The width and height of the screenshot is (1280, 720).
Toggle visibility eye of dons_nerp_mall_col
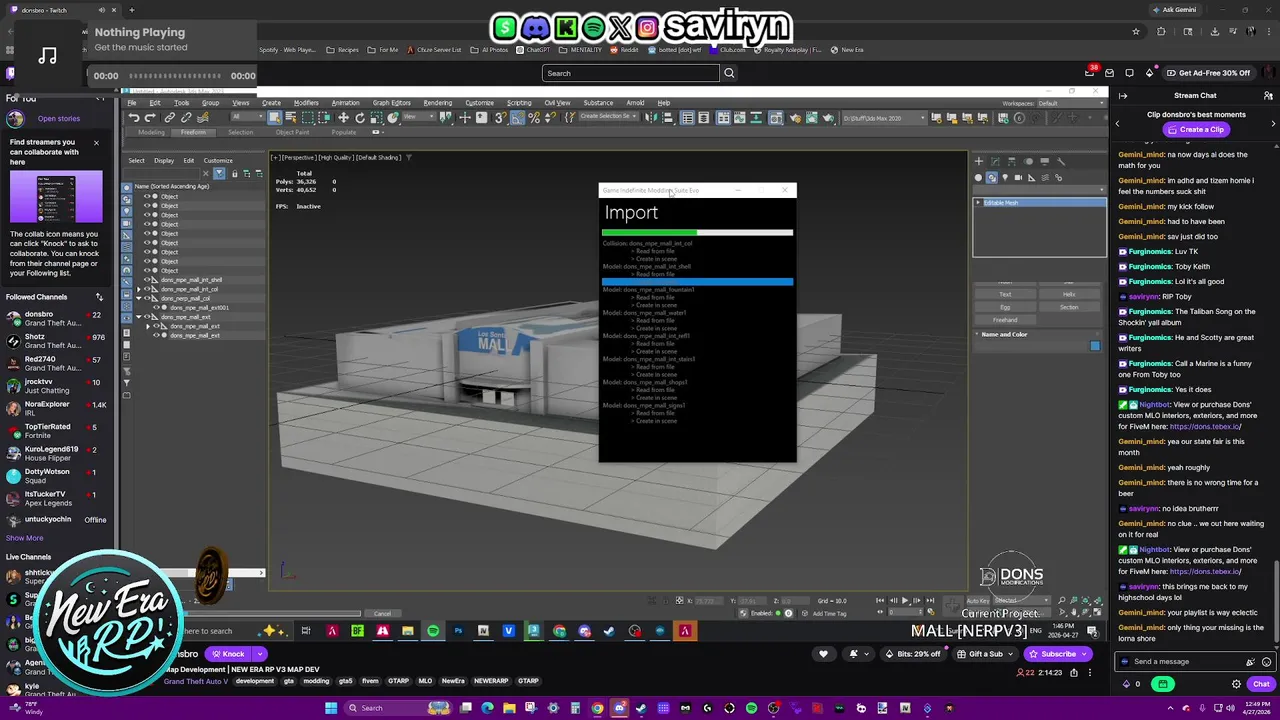(x=147, y=298)
